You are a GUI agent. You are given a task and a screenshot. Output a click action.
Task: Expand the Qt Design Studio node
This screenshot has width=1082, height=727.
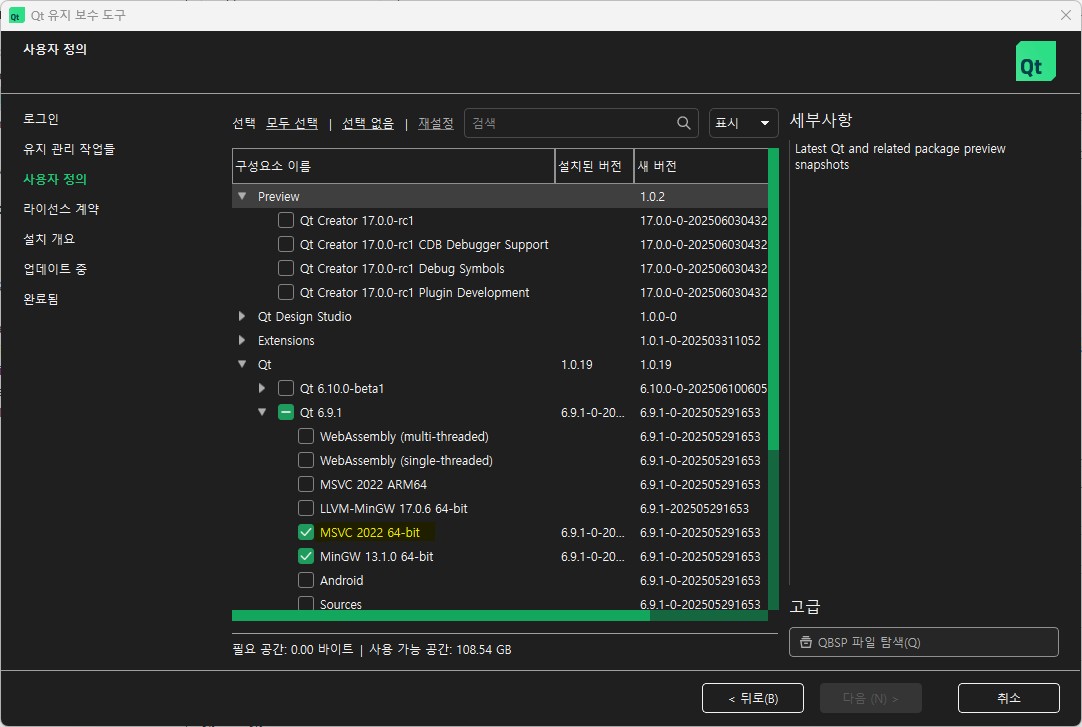(242, 316)
